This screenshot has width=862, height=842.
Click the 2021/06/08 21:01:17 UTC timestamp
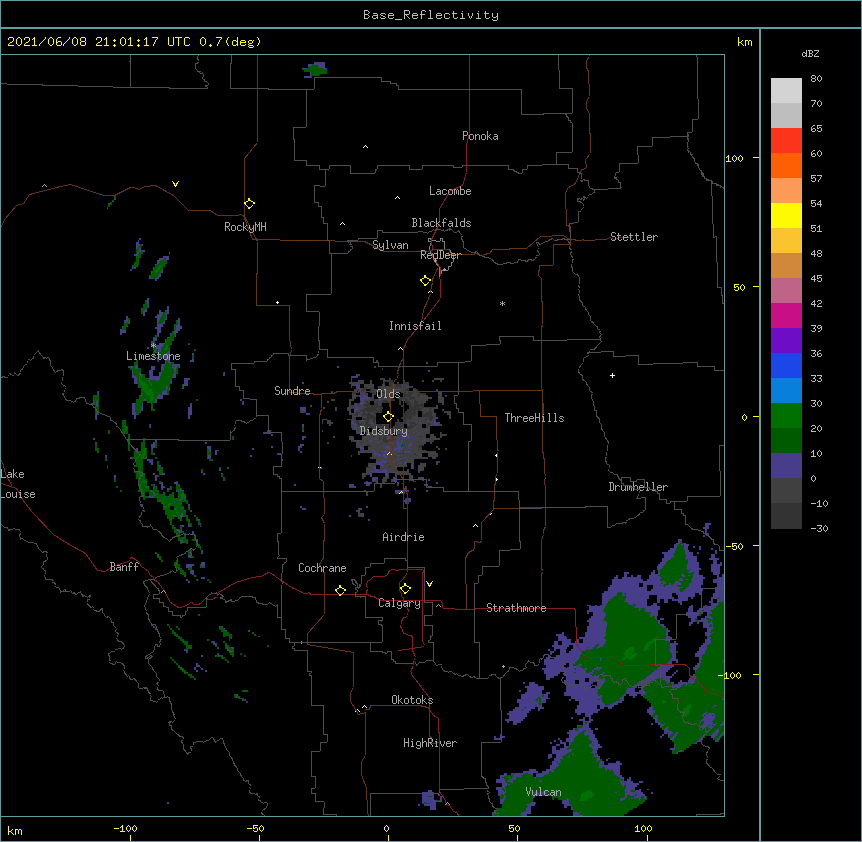(x=99, y=42)
